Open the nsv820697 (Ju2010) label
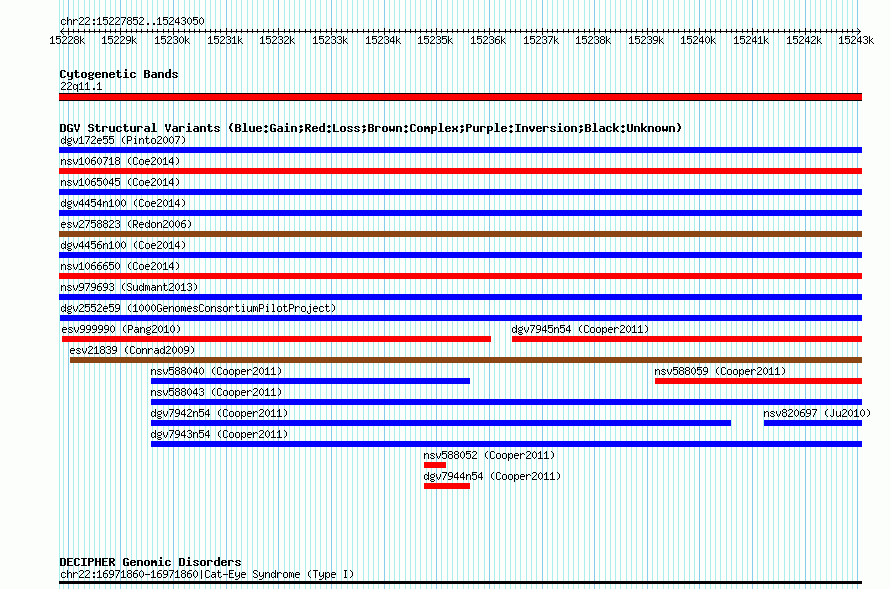The height and width of the screenshot is (589, 890). pyautogui.click(x=817, y=414)
